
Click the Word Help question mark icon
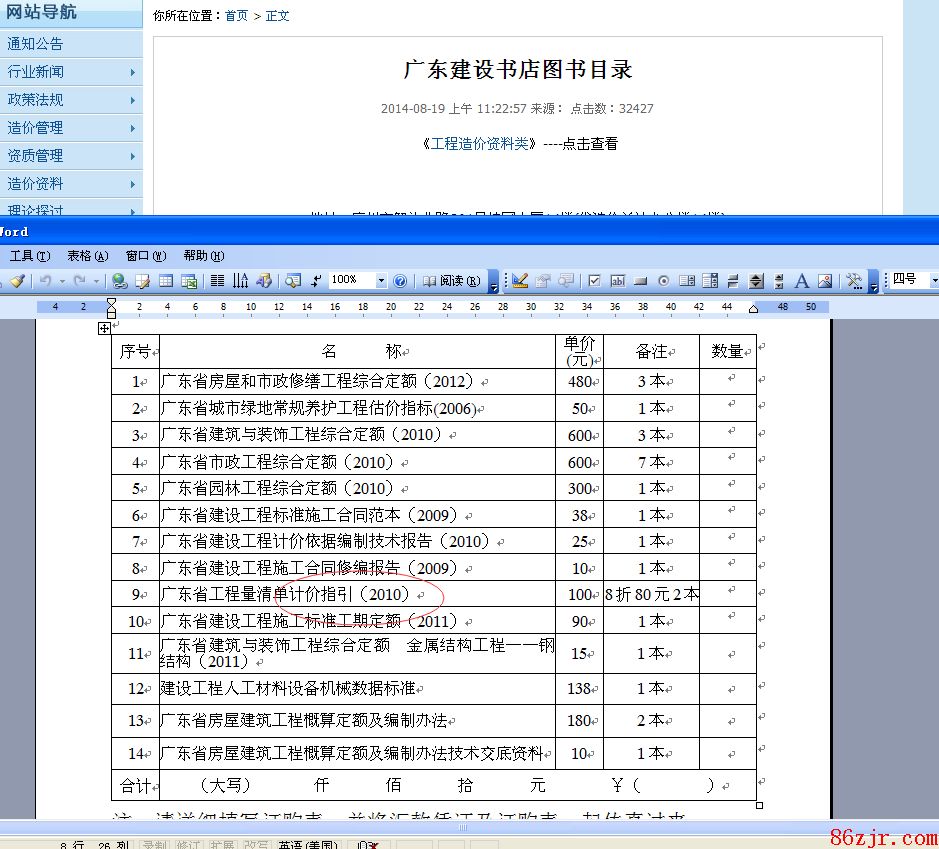[400, 281]
